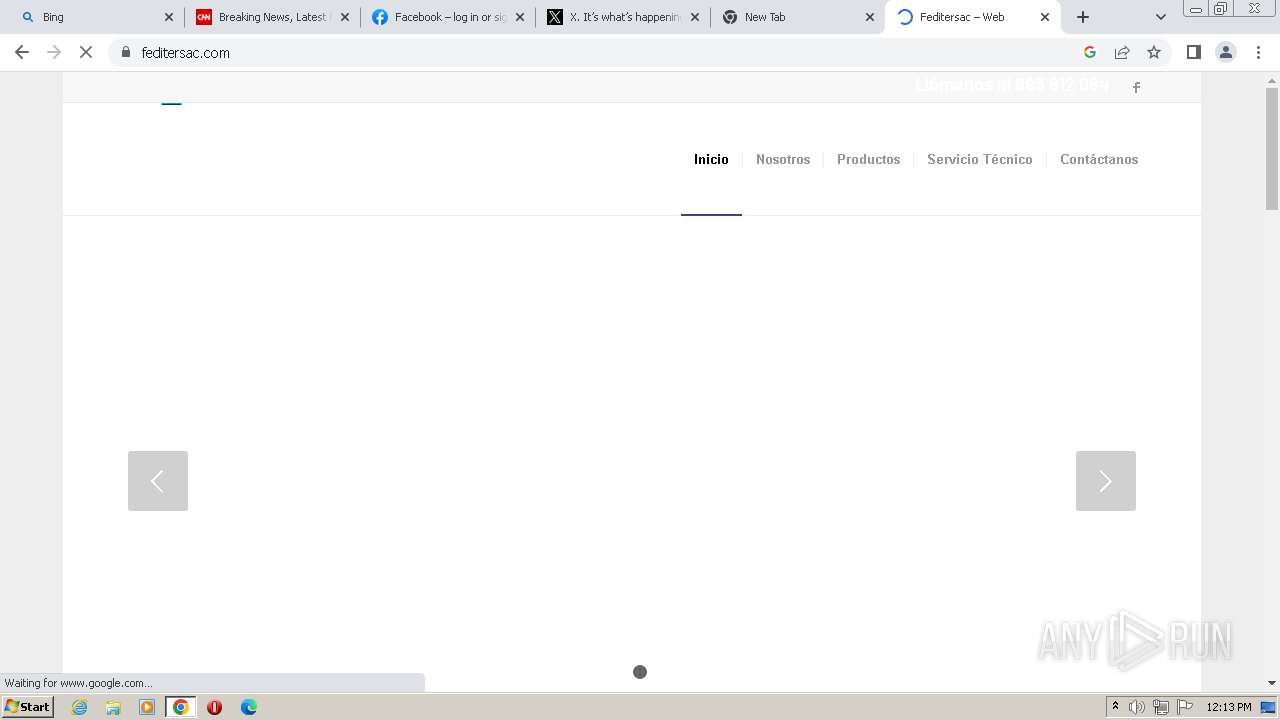This screenshot has width=1280, height=720.
Task: Visit the site's Facebook page icon
Action: tap(1136, 87)
